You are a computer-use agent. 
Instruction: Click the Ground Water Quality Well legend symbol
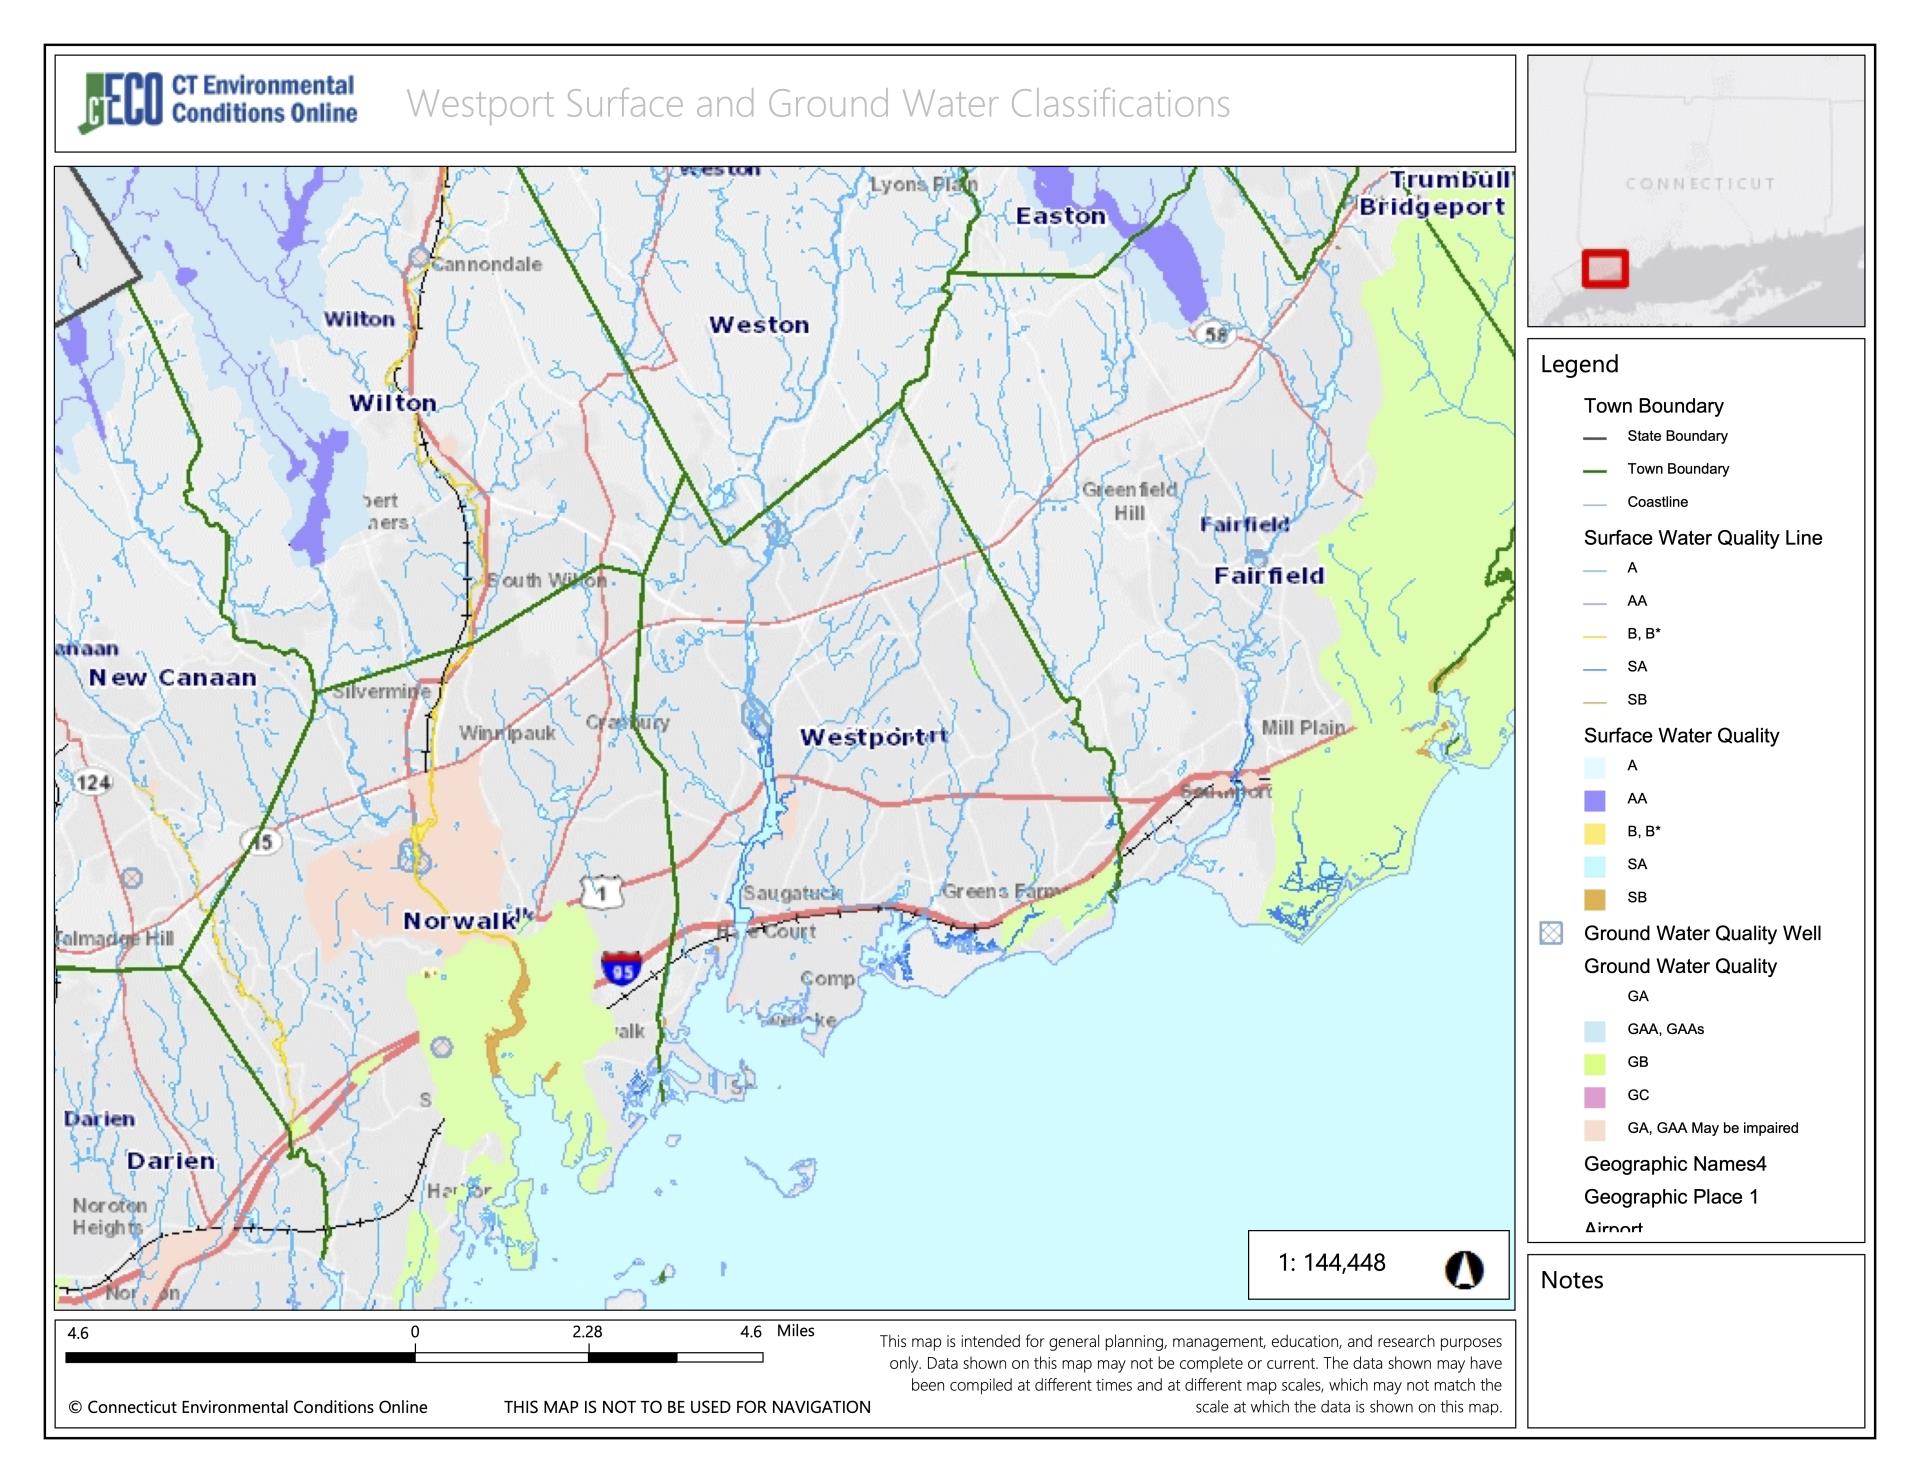1551,934
